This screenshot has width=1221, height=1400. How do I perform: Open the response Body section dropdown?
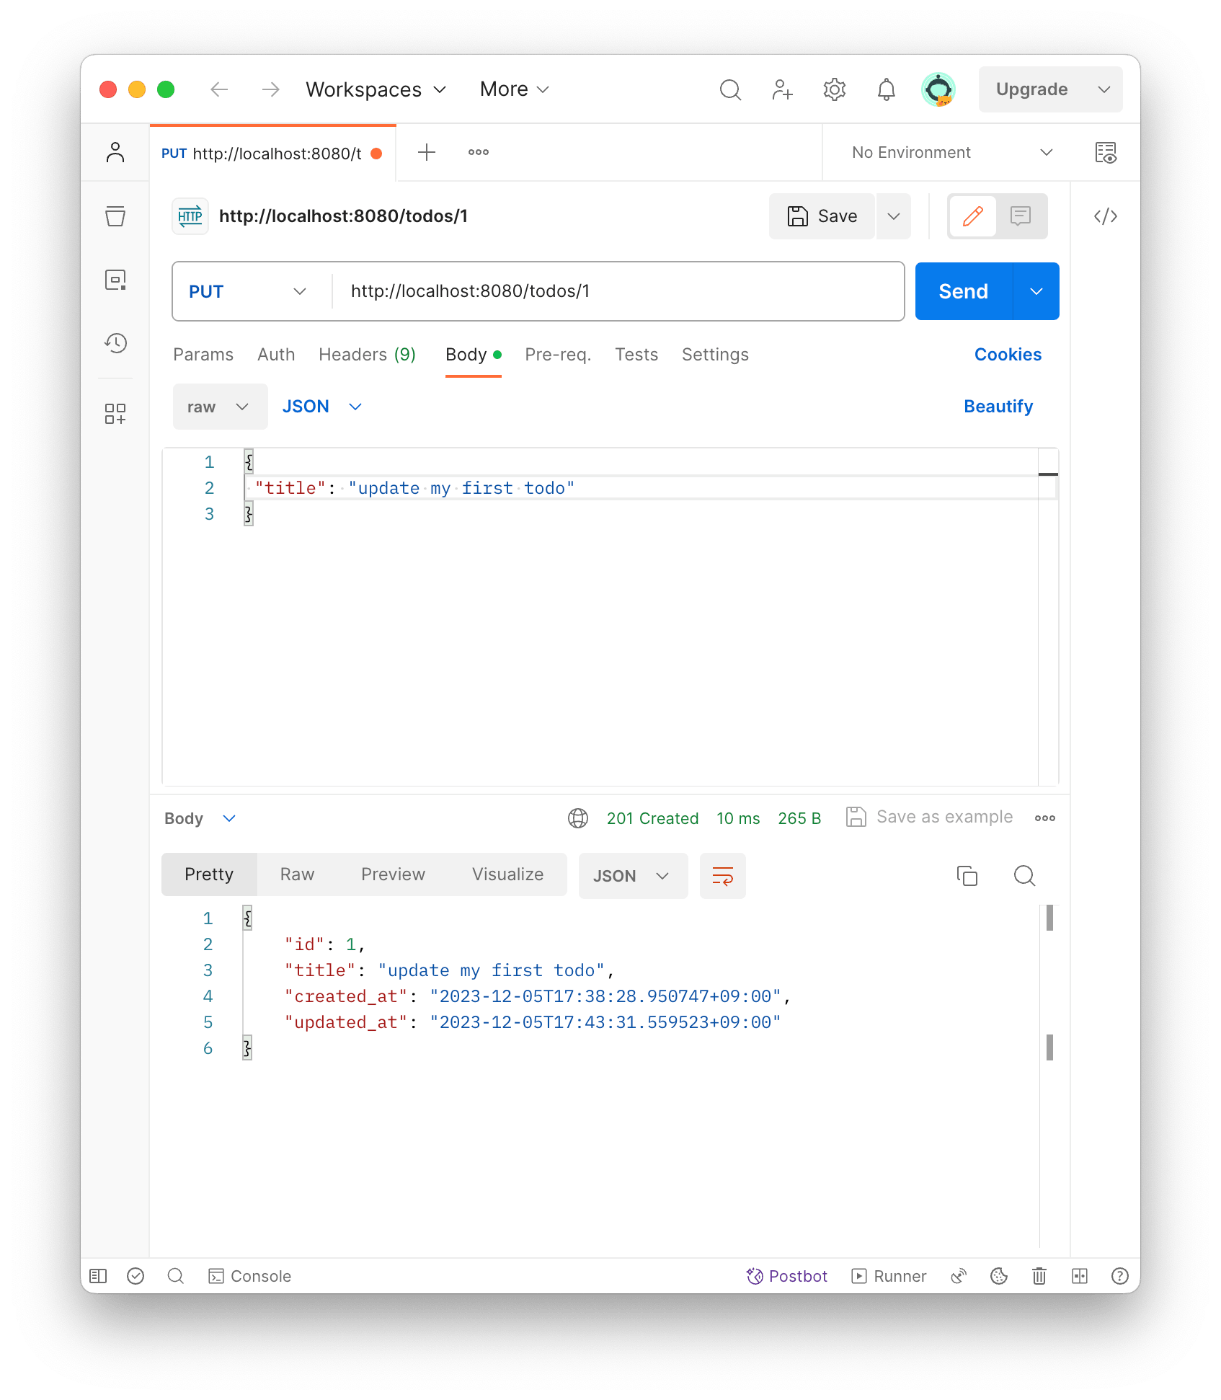point(200,818)
